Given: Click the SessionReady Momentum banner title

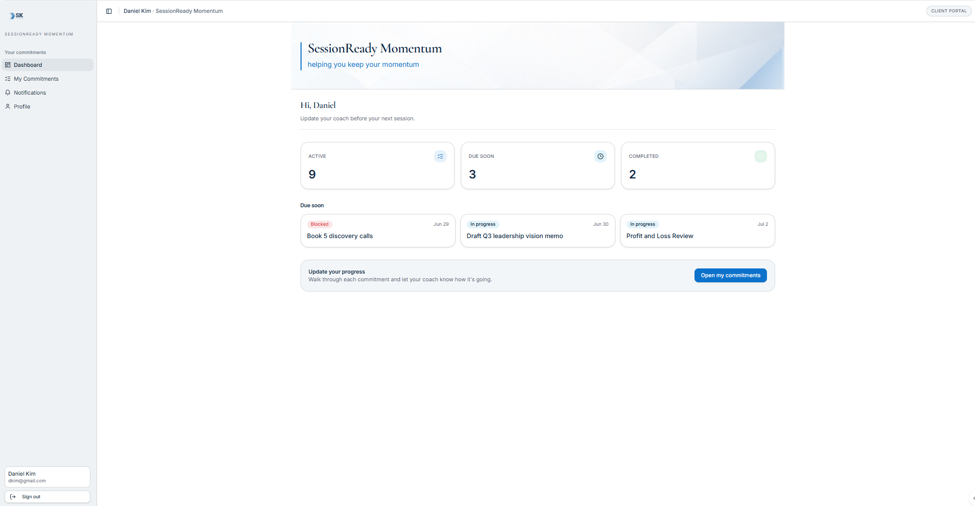Looking at the screenshot, I should click(x=375, y=48).
